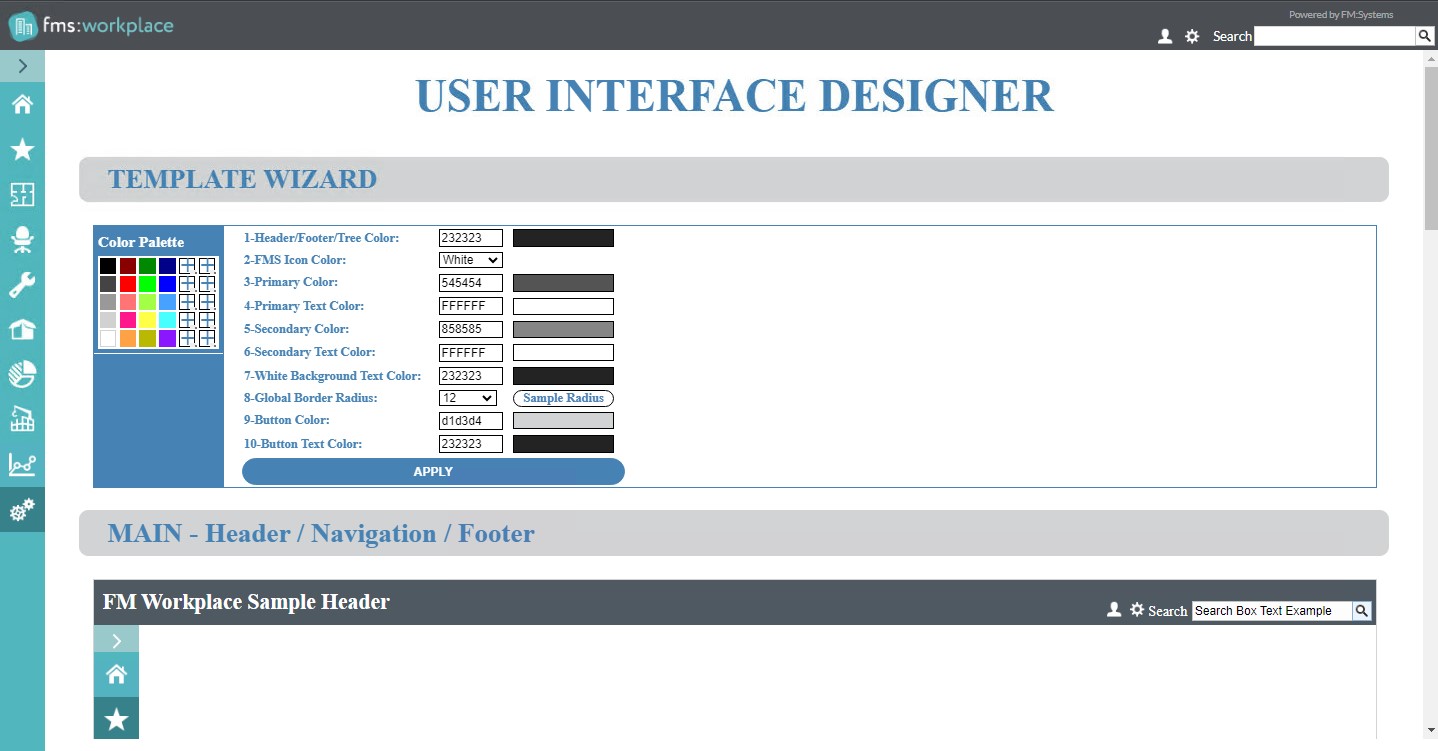Open the construction crane icon in sidebar
This screenshot has height=751, width=1438.
coord(22,419)
